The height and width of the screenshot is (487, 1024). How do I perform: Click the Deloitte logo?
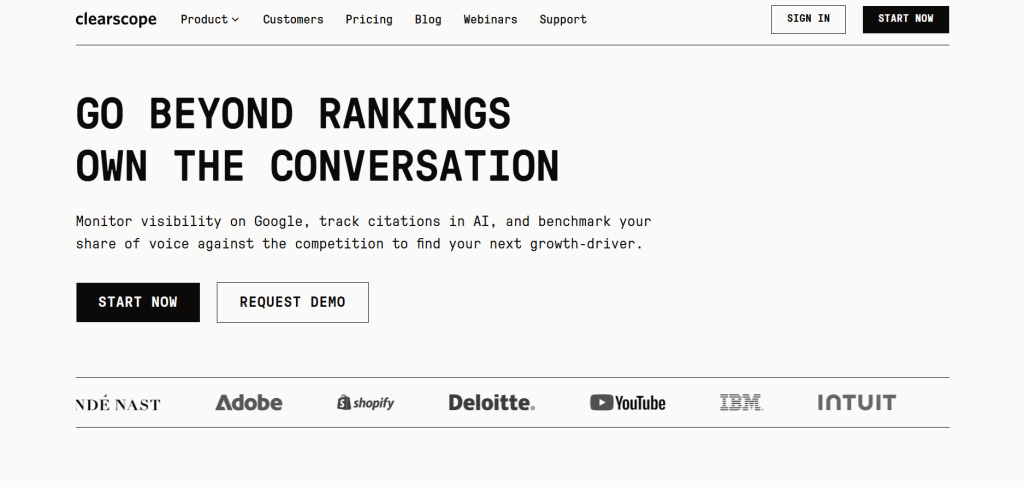pyautogui.click(x=491, y=403)
